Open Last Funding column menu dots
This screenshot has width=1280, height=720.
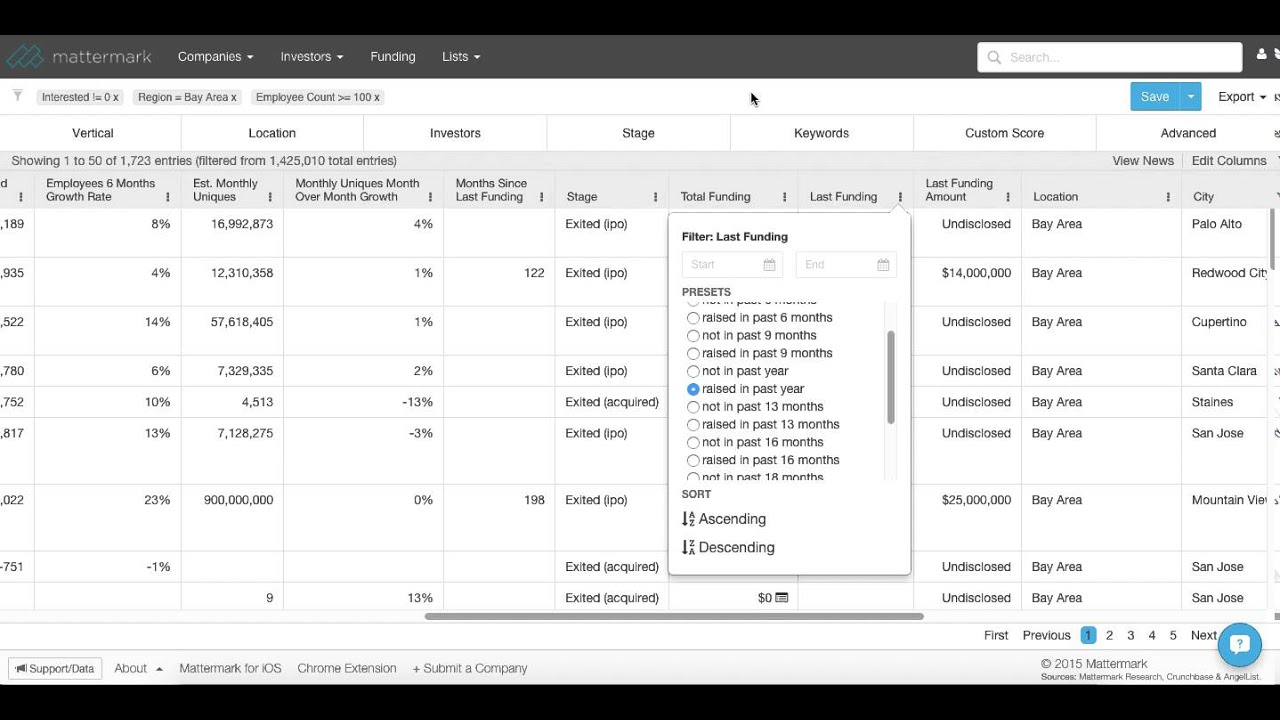click(x=900, y=197)
